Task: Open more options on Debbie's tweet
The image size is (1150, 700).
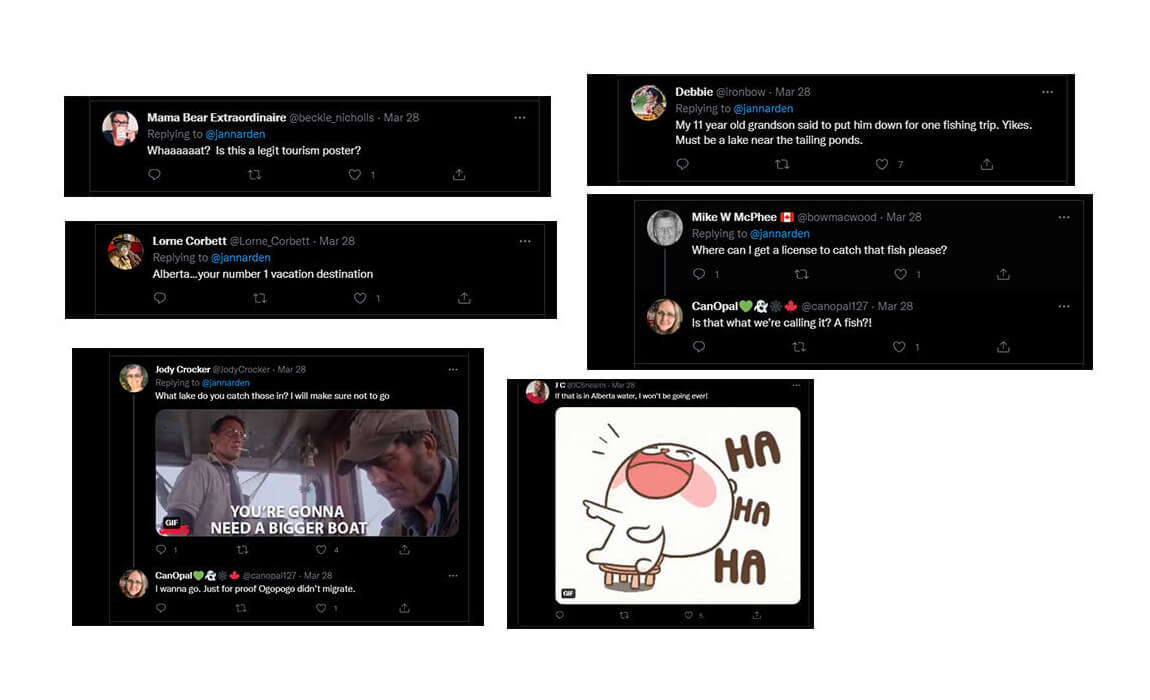Action: click(1047, 92)
